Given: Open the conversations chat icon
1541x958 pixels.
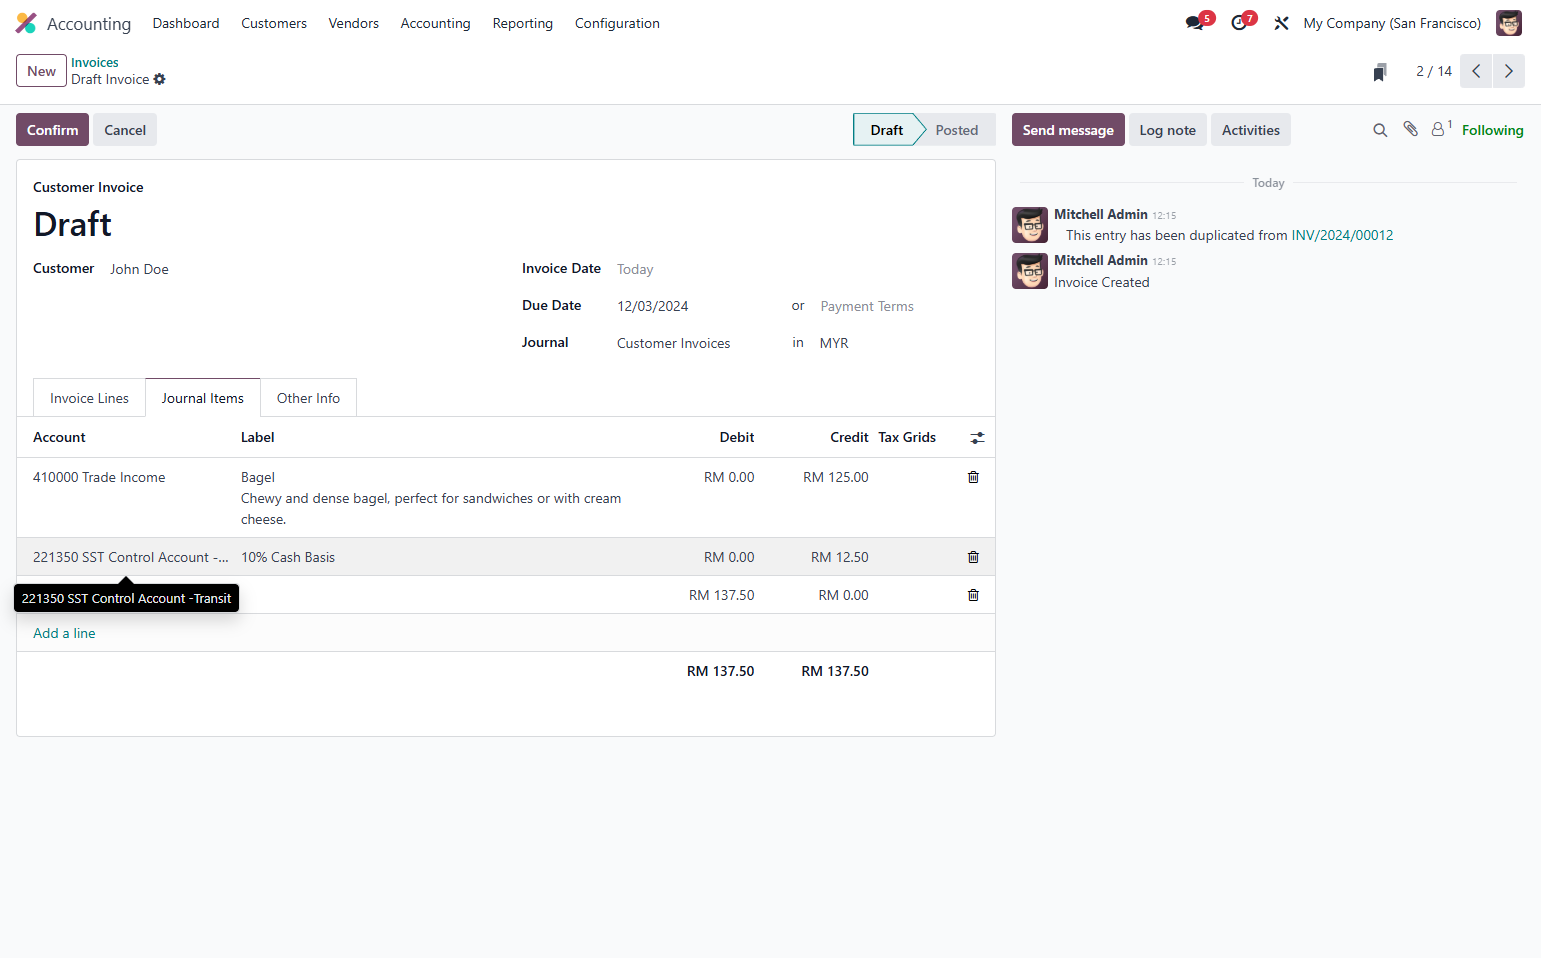Looking at the screenshot, I should (x=1195, y=23).
